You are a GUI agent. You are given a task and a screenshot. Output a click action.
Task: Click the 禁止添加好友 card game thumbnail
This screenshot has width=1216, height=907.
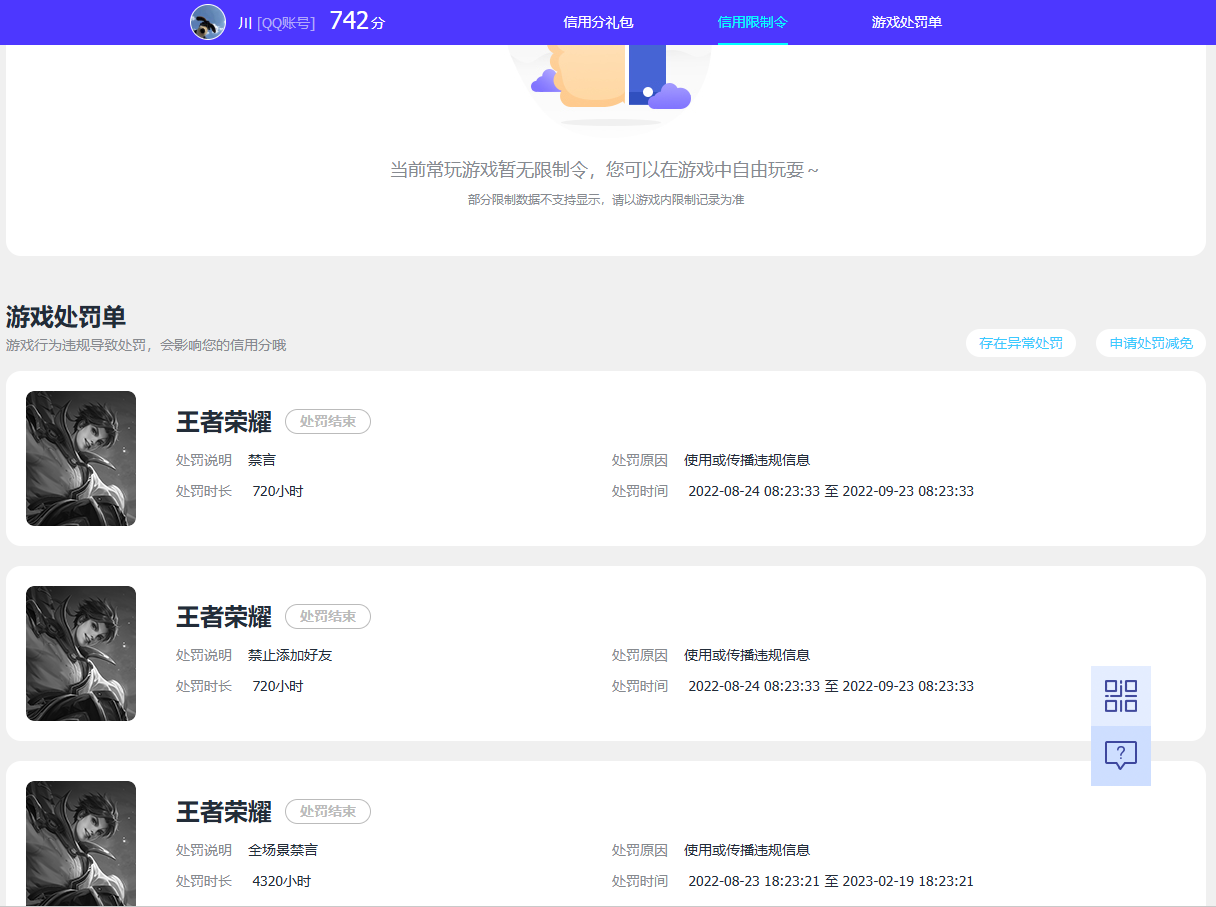point(81,653)
